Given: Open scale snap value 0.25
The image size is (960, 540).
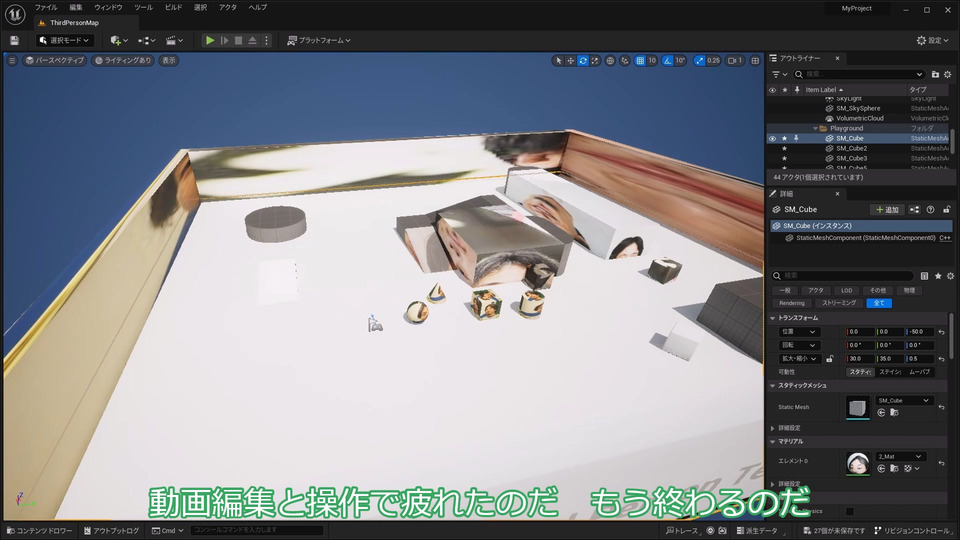Looking at the screenshot, I should point(713,61).
